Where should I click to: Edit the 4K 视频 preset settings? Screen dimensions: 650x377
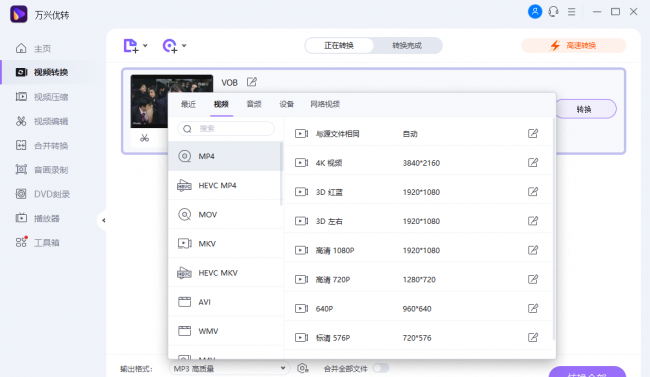(533, 163)
